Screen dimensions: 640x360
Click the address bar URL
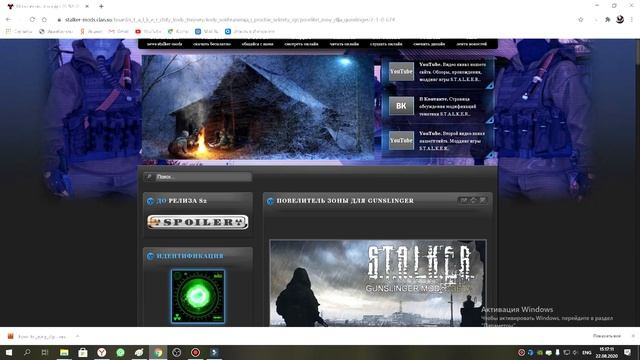(x=230, y=20)
